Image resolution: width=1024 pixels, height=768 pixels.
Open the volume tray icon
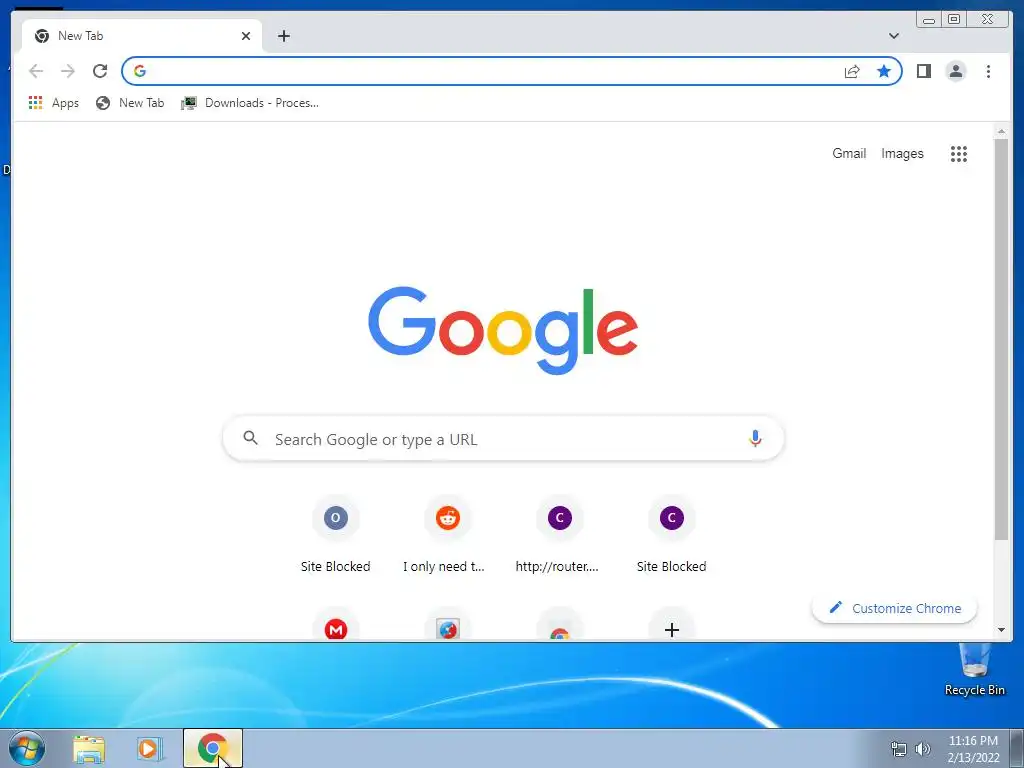922,749
